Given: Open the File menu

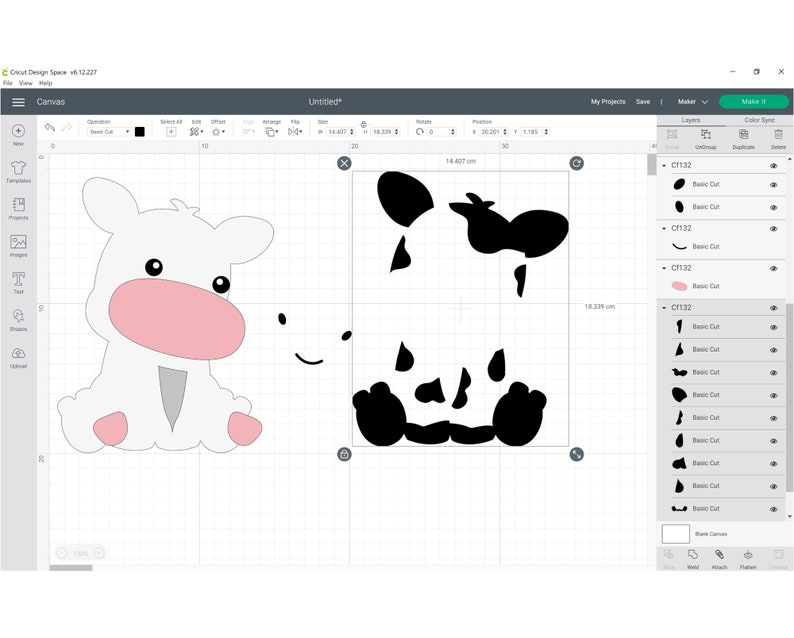Looking at the screenshot, I should [x=8, y=83].
